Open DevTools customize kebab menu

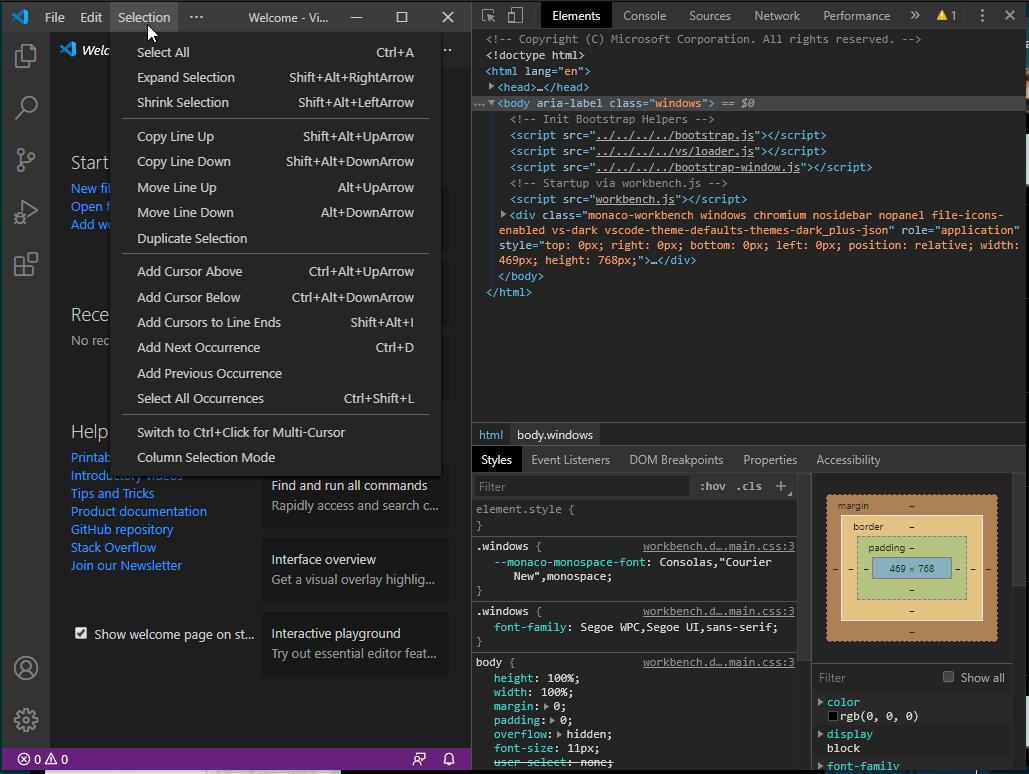pos(982,16)
